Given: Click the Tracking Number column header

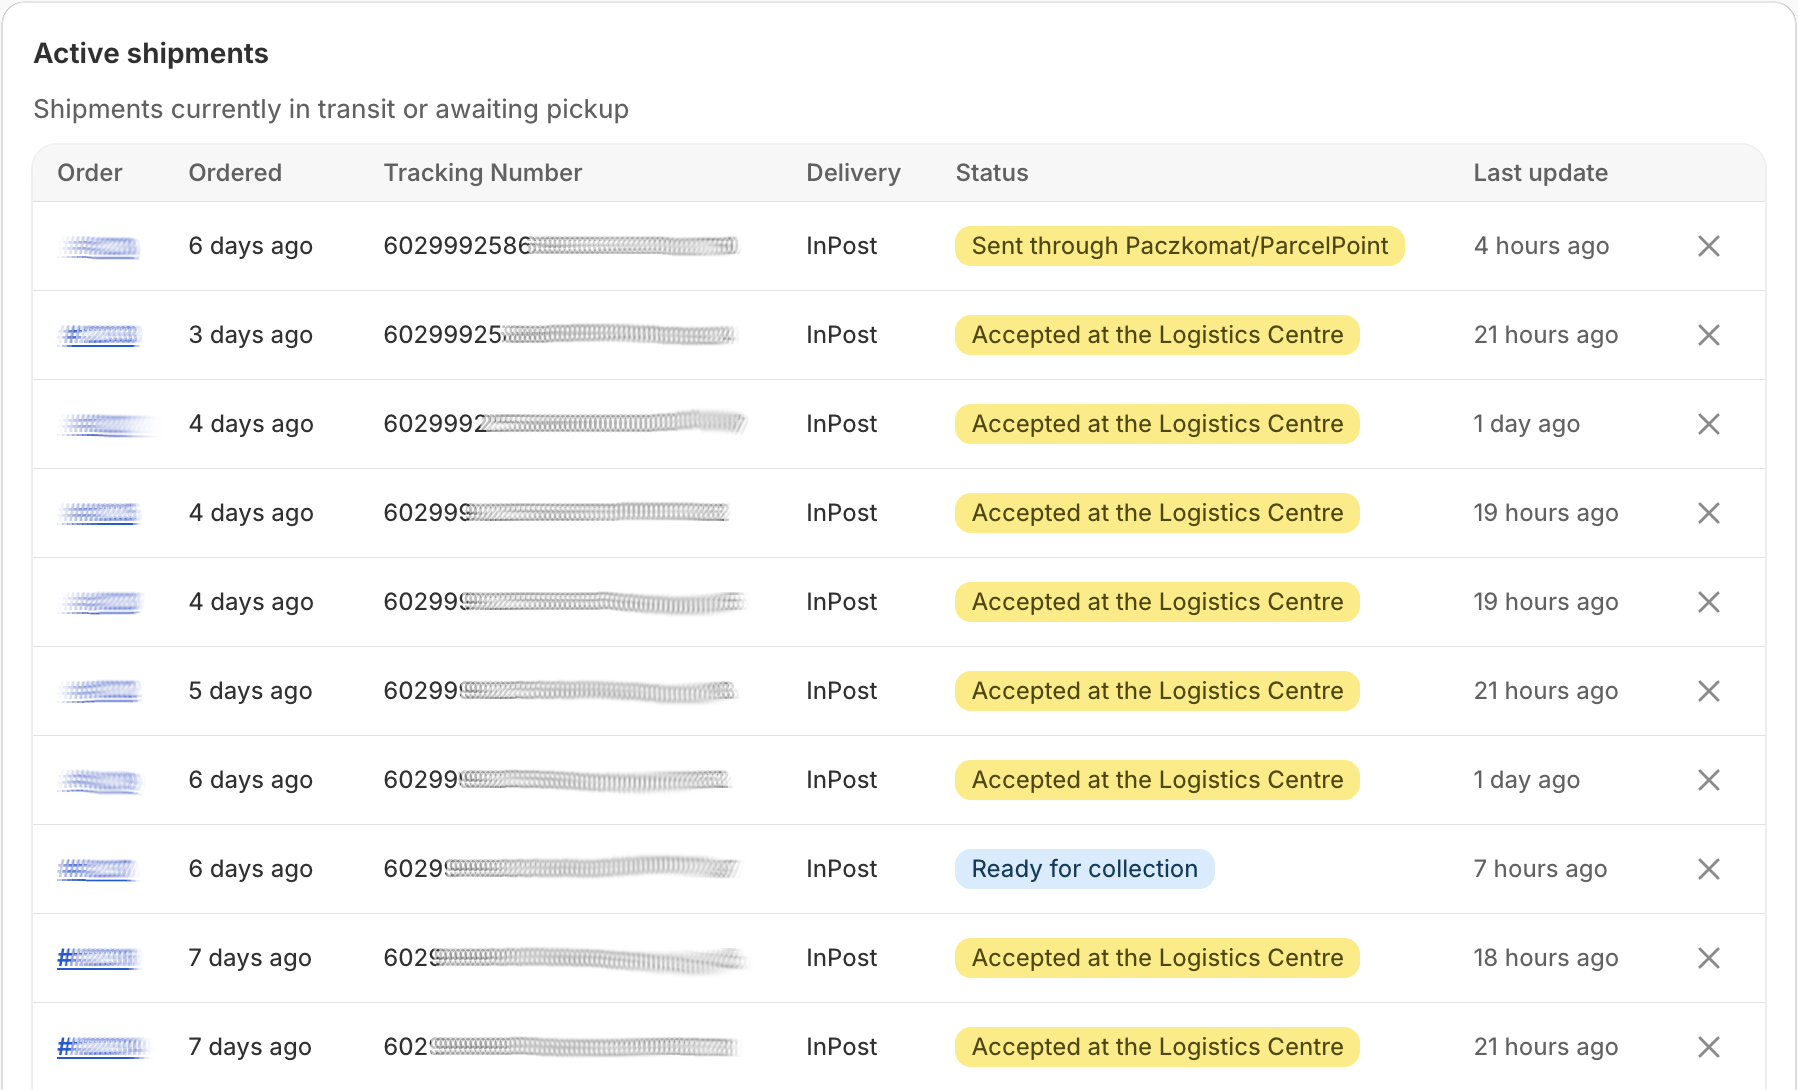Looking at the screenshot, I should click(x=483, y=173).
